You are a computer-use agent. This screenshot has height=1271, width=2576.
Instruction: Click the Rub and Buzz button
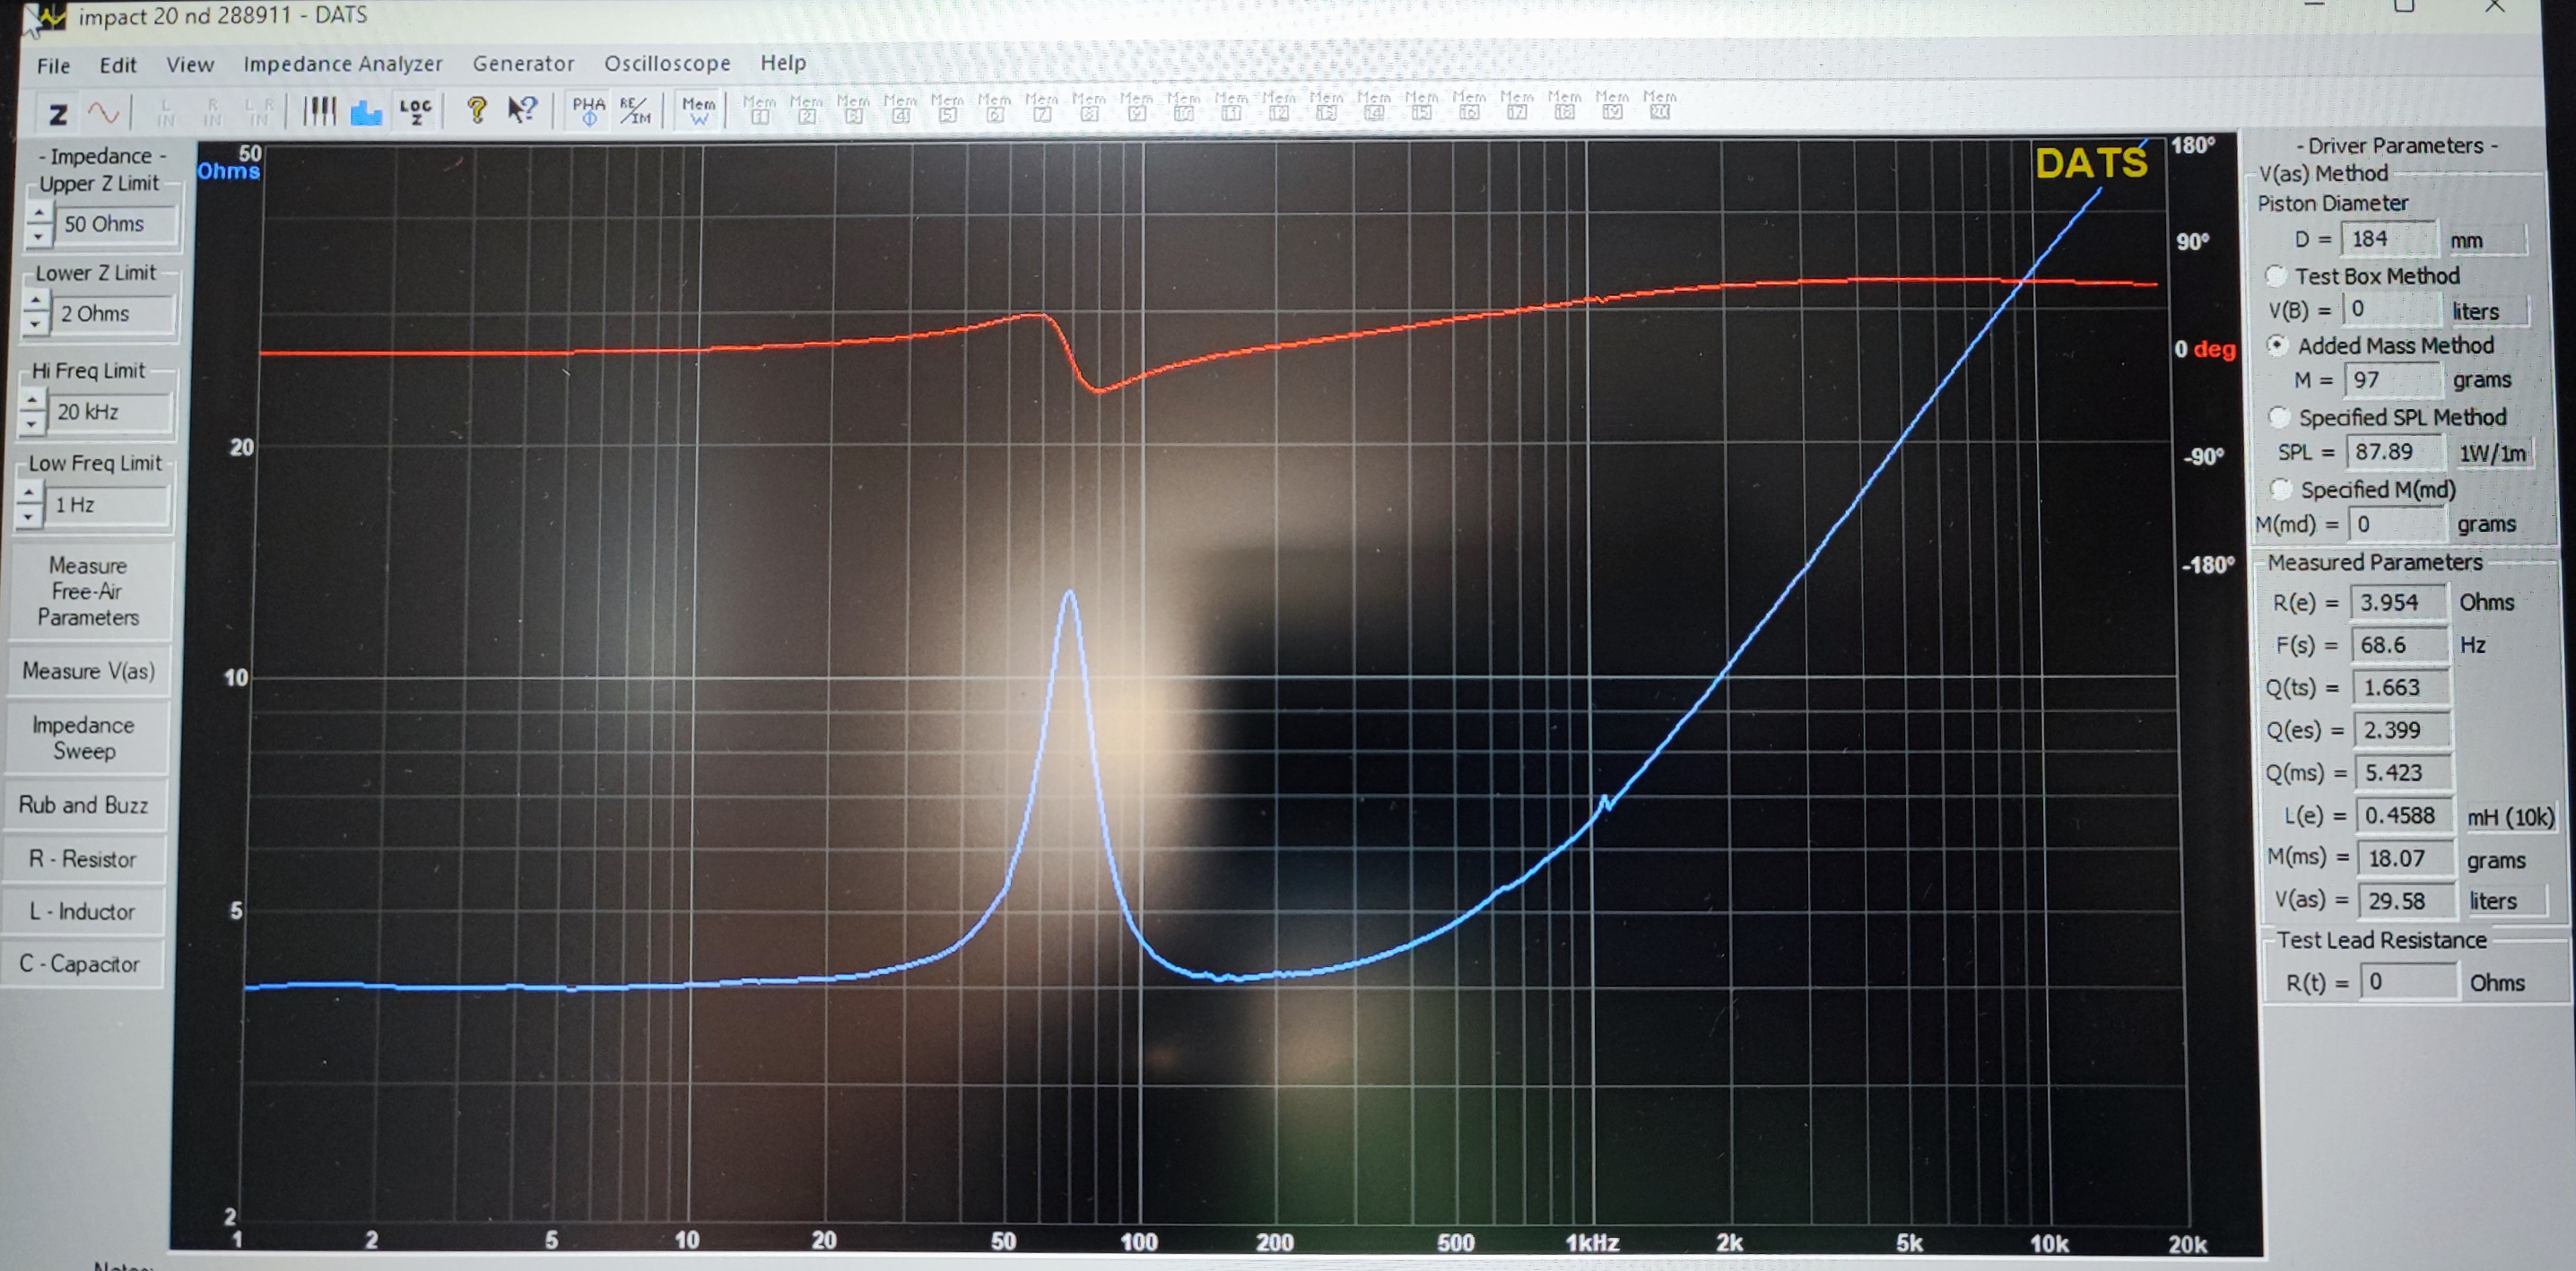[84, 805]
